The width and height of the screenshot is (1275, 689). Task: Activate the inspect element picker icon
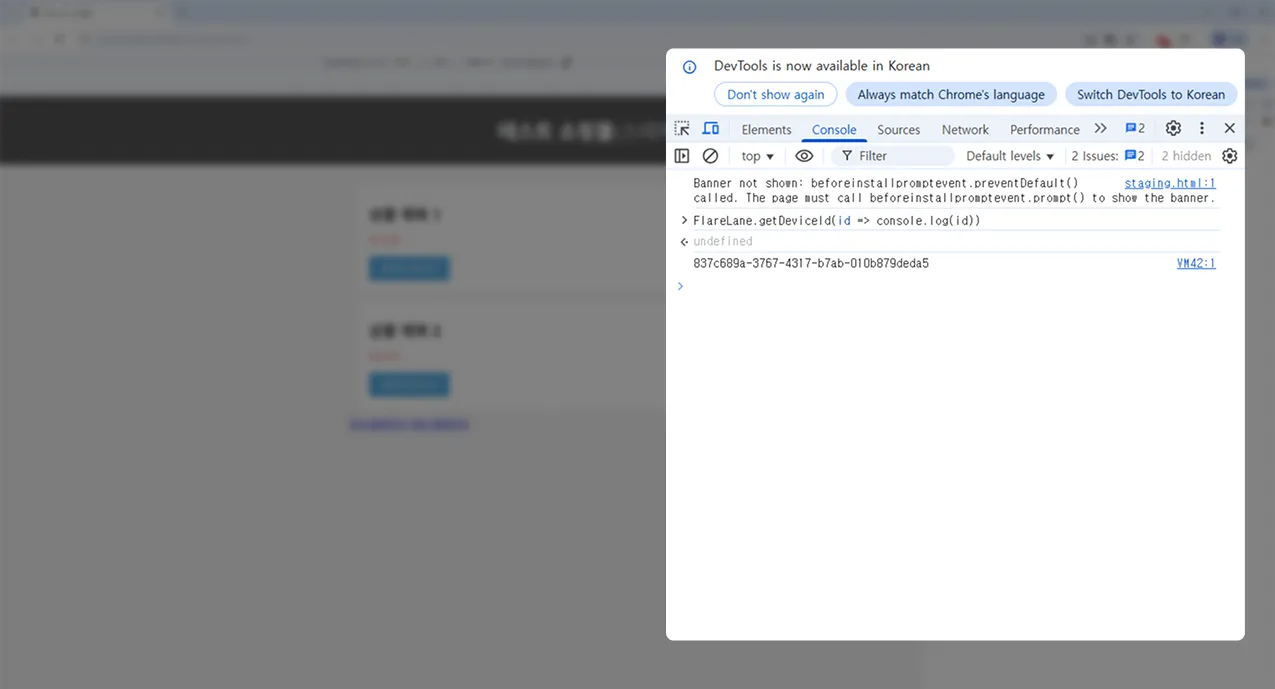[682, 129]
